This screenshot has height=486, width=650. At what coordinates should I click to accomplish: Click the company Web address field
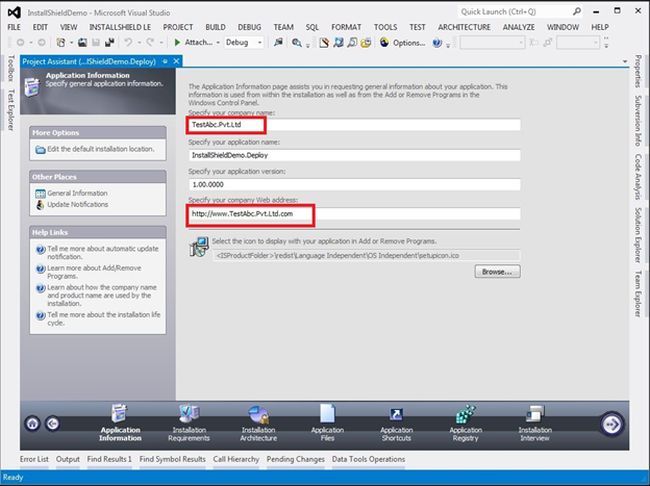click(x=354, y=214)
